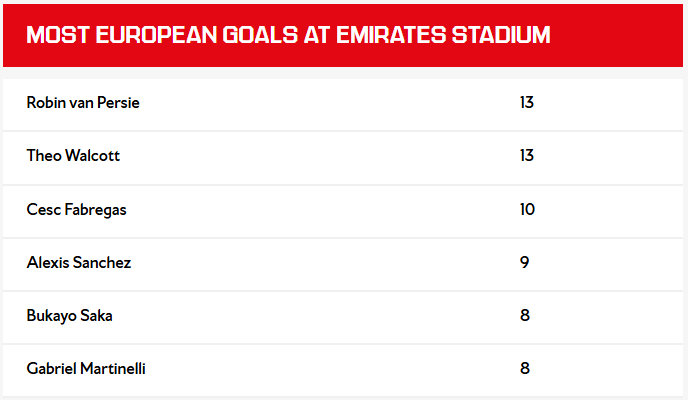The width and height of the screenshot is (688, 400).
Task: Click Gabriel Martinelli's goal count of 8
Action: click(x=524, y=368)
